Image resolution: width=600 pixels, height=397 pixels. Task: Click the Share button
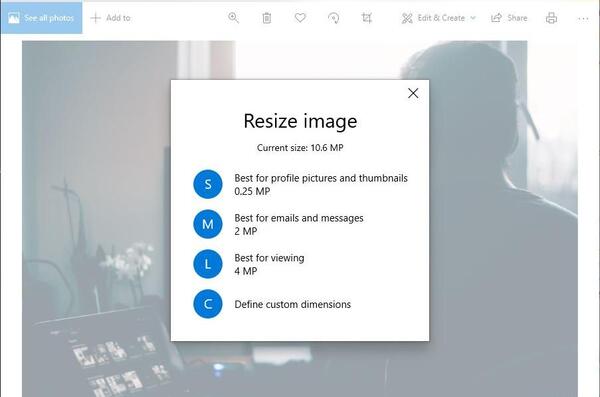point(509,18)
